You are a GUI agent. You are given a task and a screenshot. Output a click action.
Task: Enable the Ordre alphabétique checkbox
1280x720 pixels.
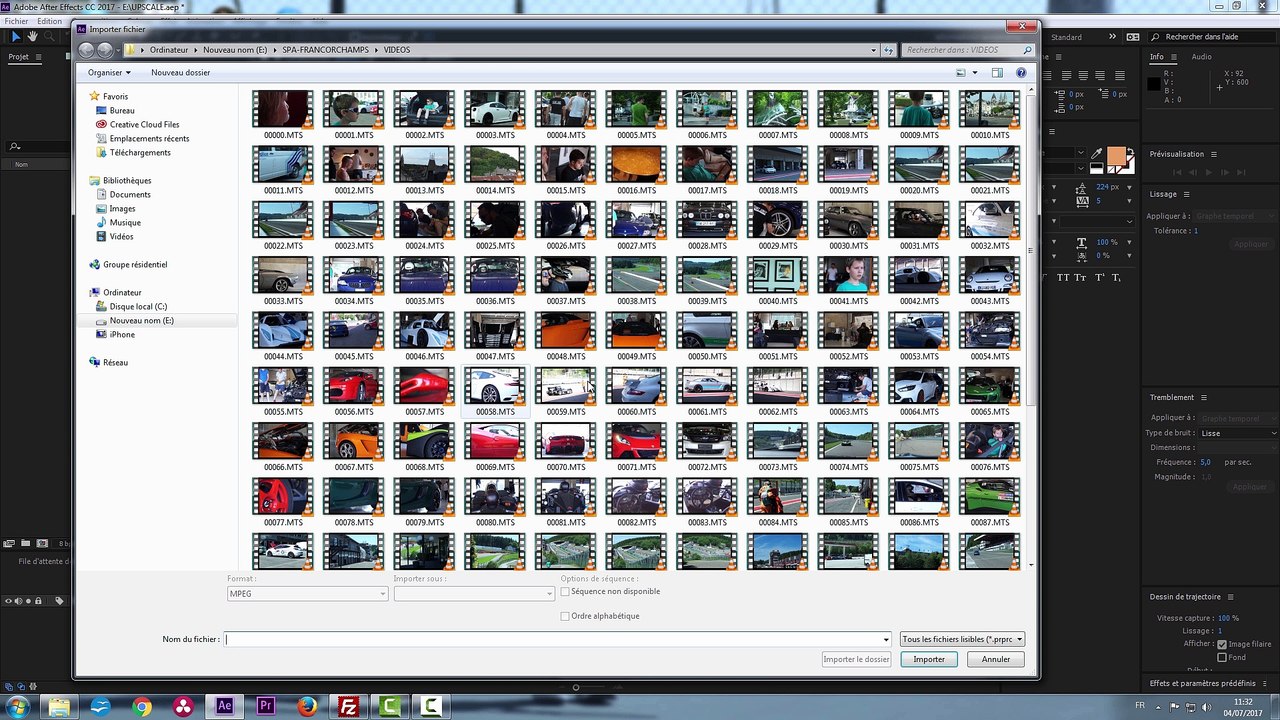pos(565,616)
